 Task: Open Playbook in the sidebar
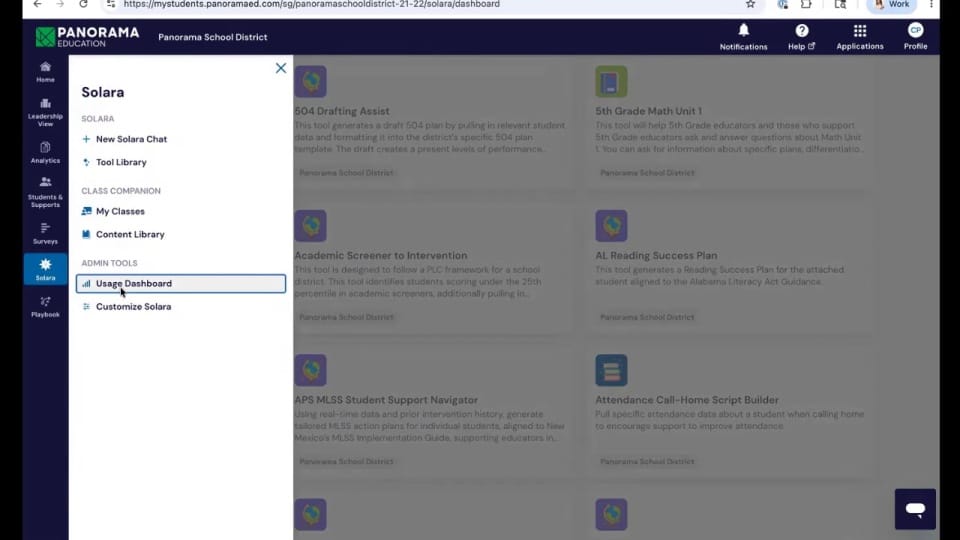(x=45, y=307)
